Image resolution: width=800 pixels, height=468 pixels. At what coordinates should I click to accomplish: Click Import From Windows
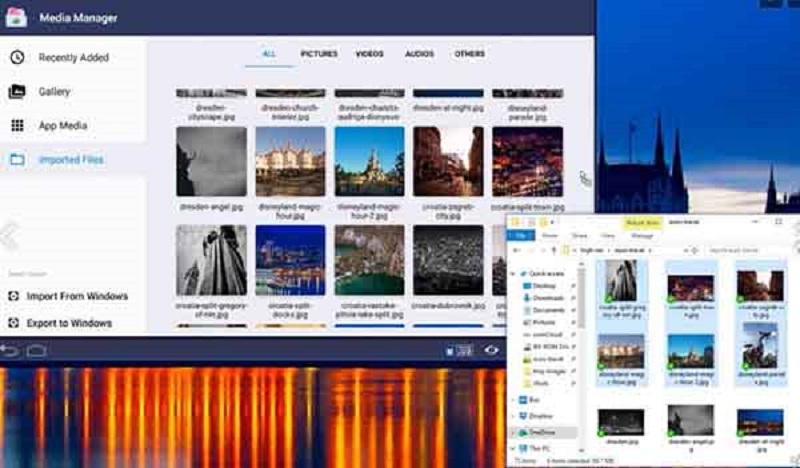point(76,297)
